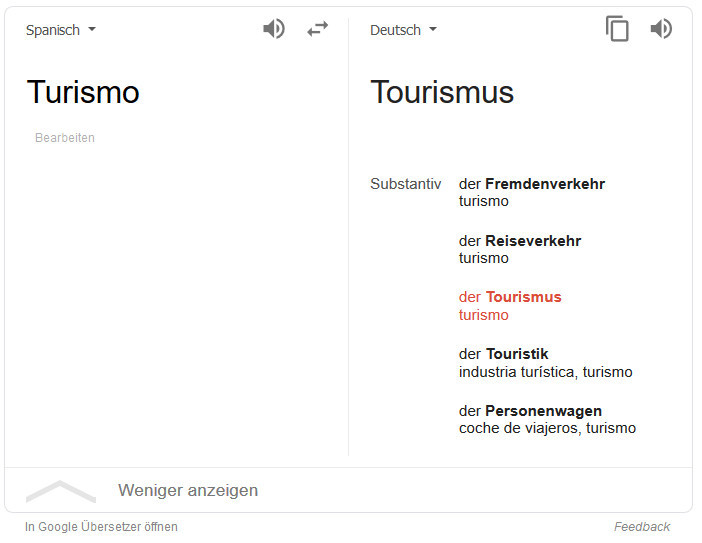Copy the German translation
The image size is (702, 543).
617,29
